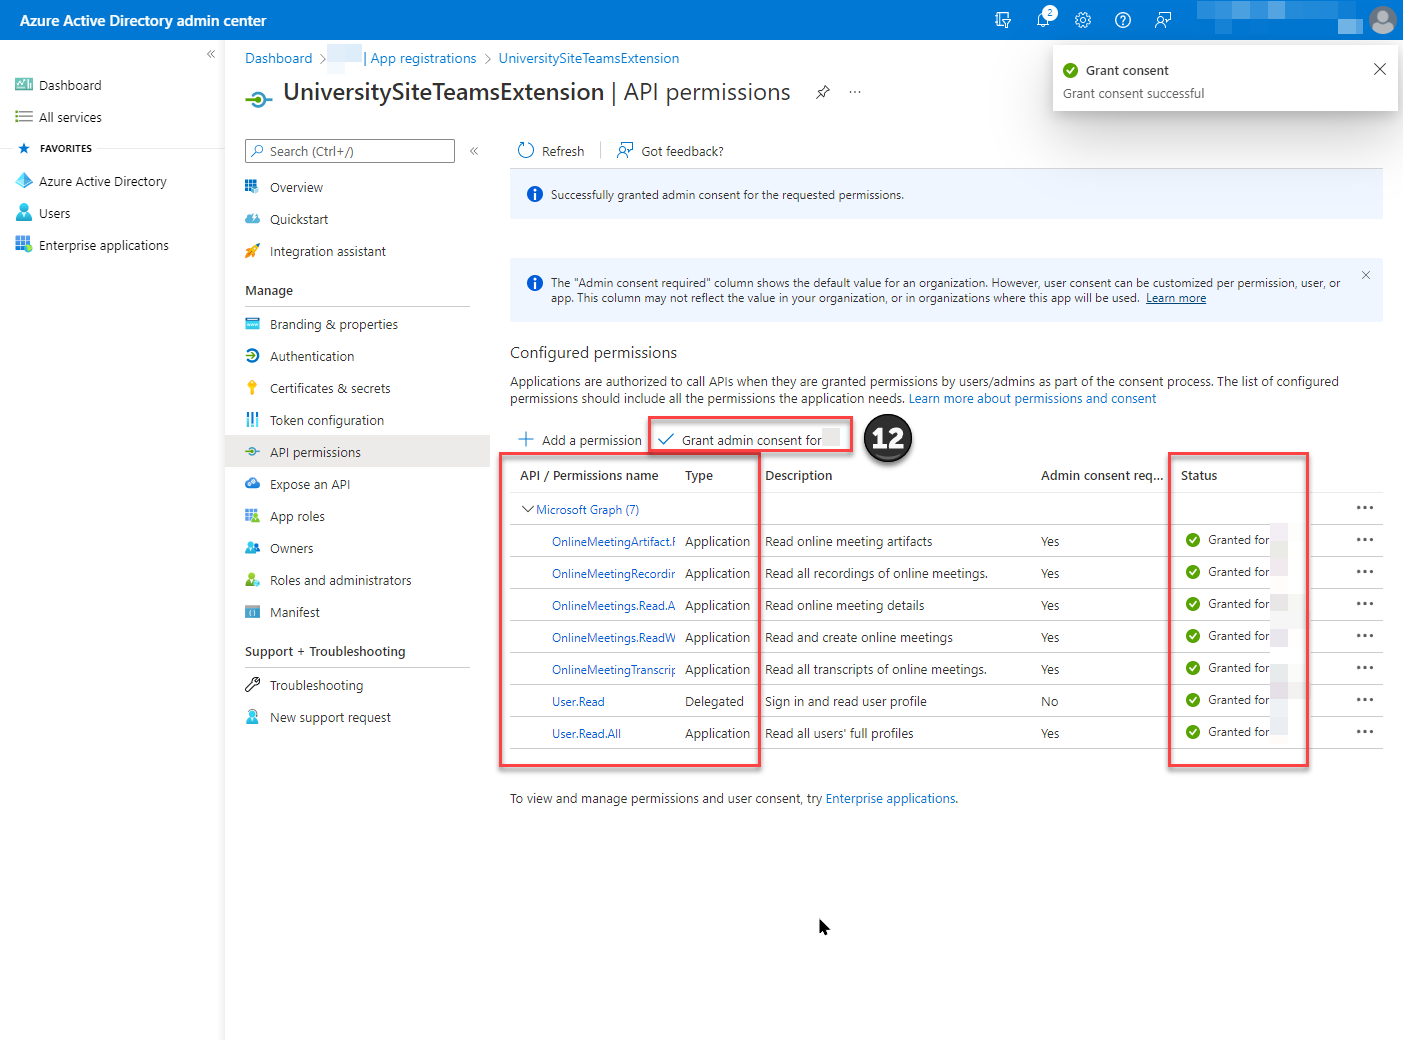Click the Status column header
Image resolution: width=1403 pixels, height=1040 pixels.
(1199, 475)
